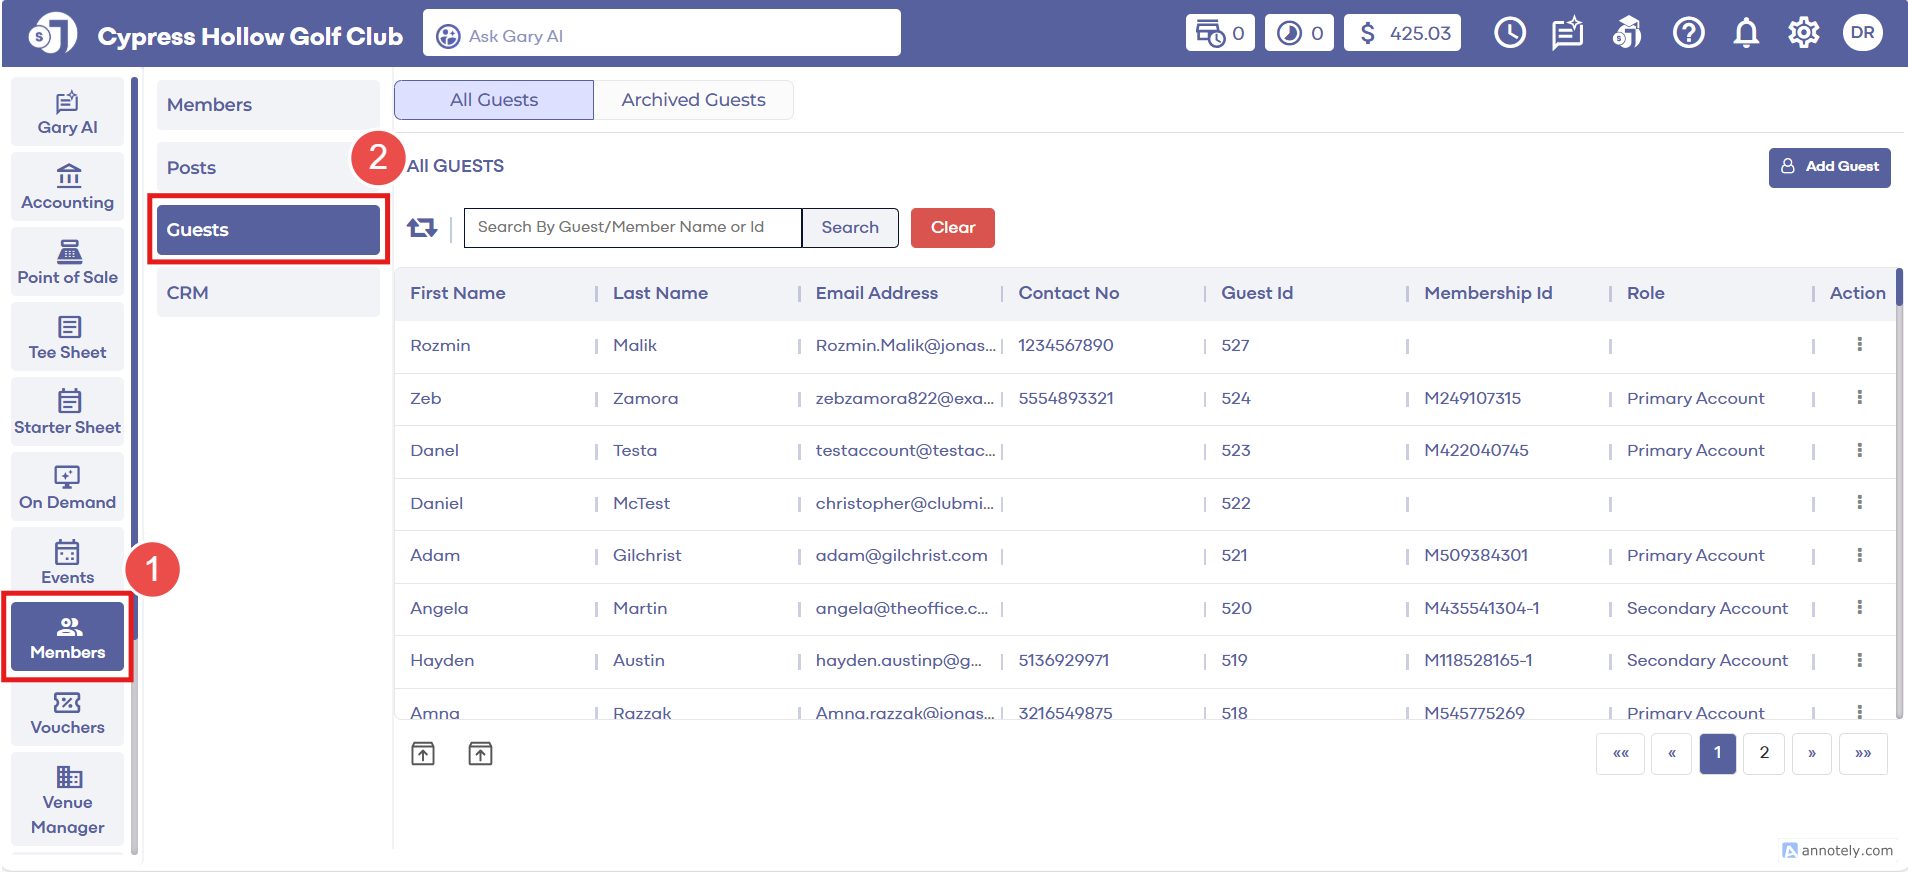Open the settings gear icon
This screenshot has height=872, width=1908.
pyautogui.click(x=1803, y=34)
